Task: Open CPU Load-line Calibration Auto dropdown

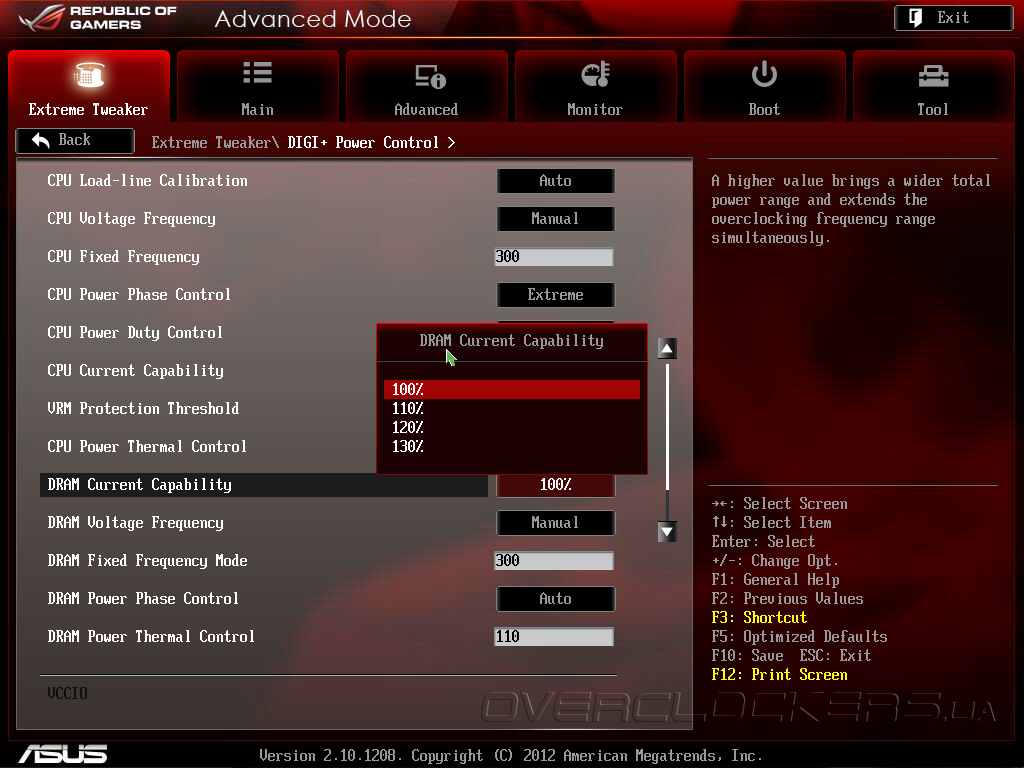Action: [556, 181]
